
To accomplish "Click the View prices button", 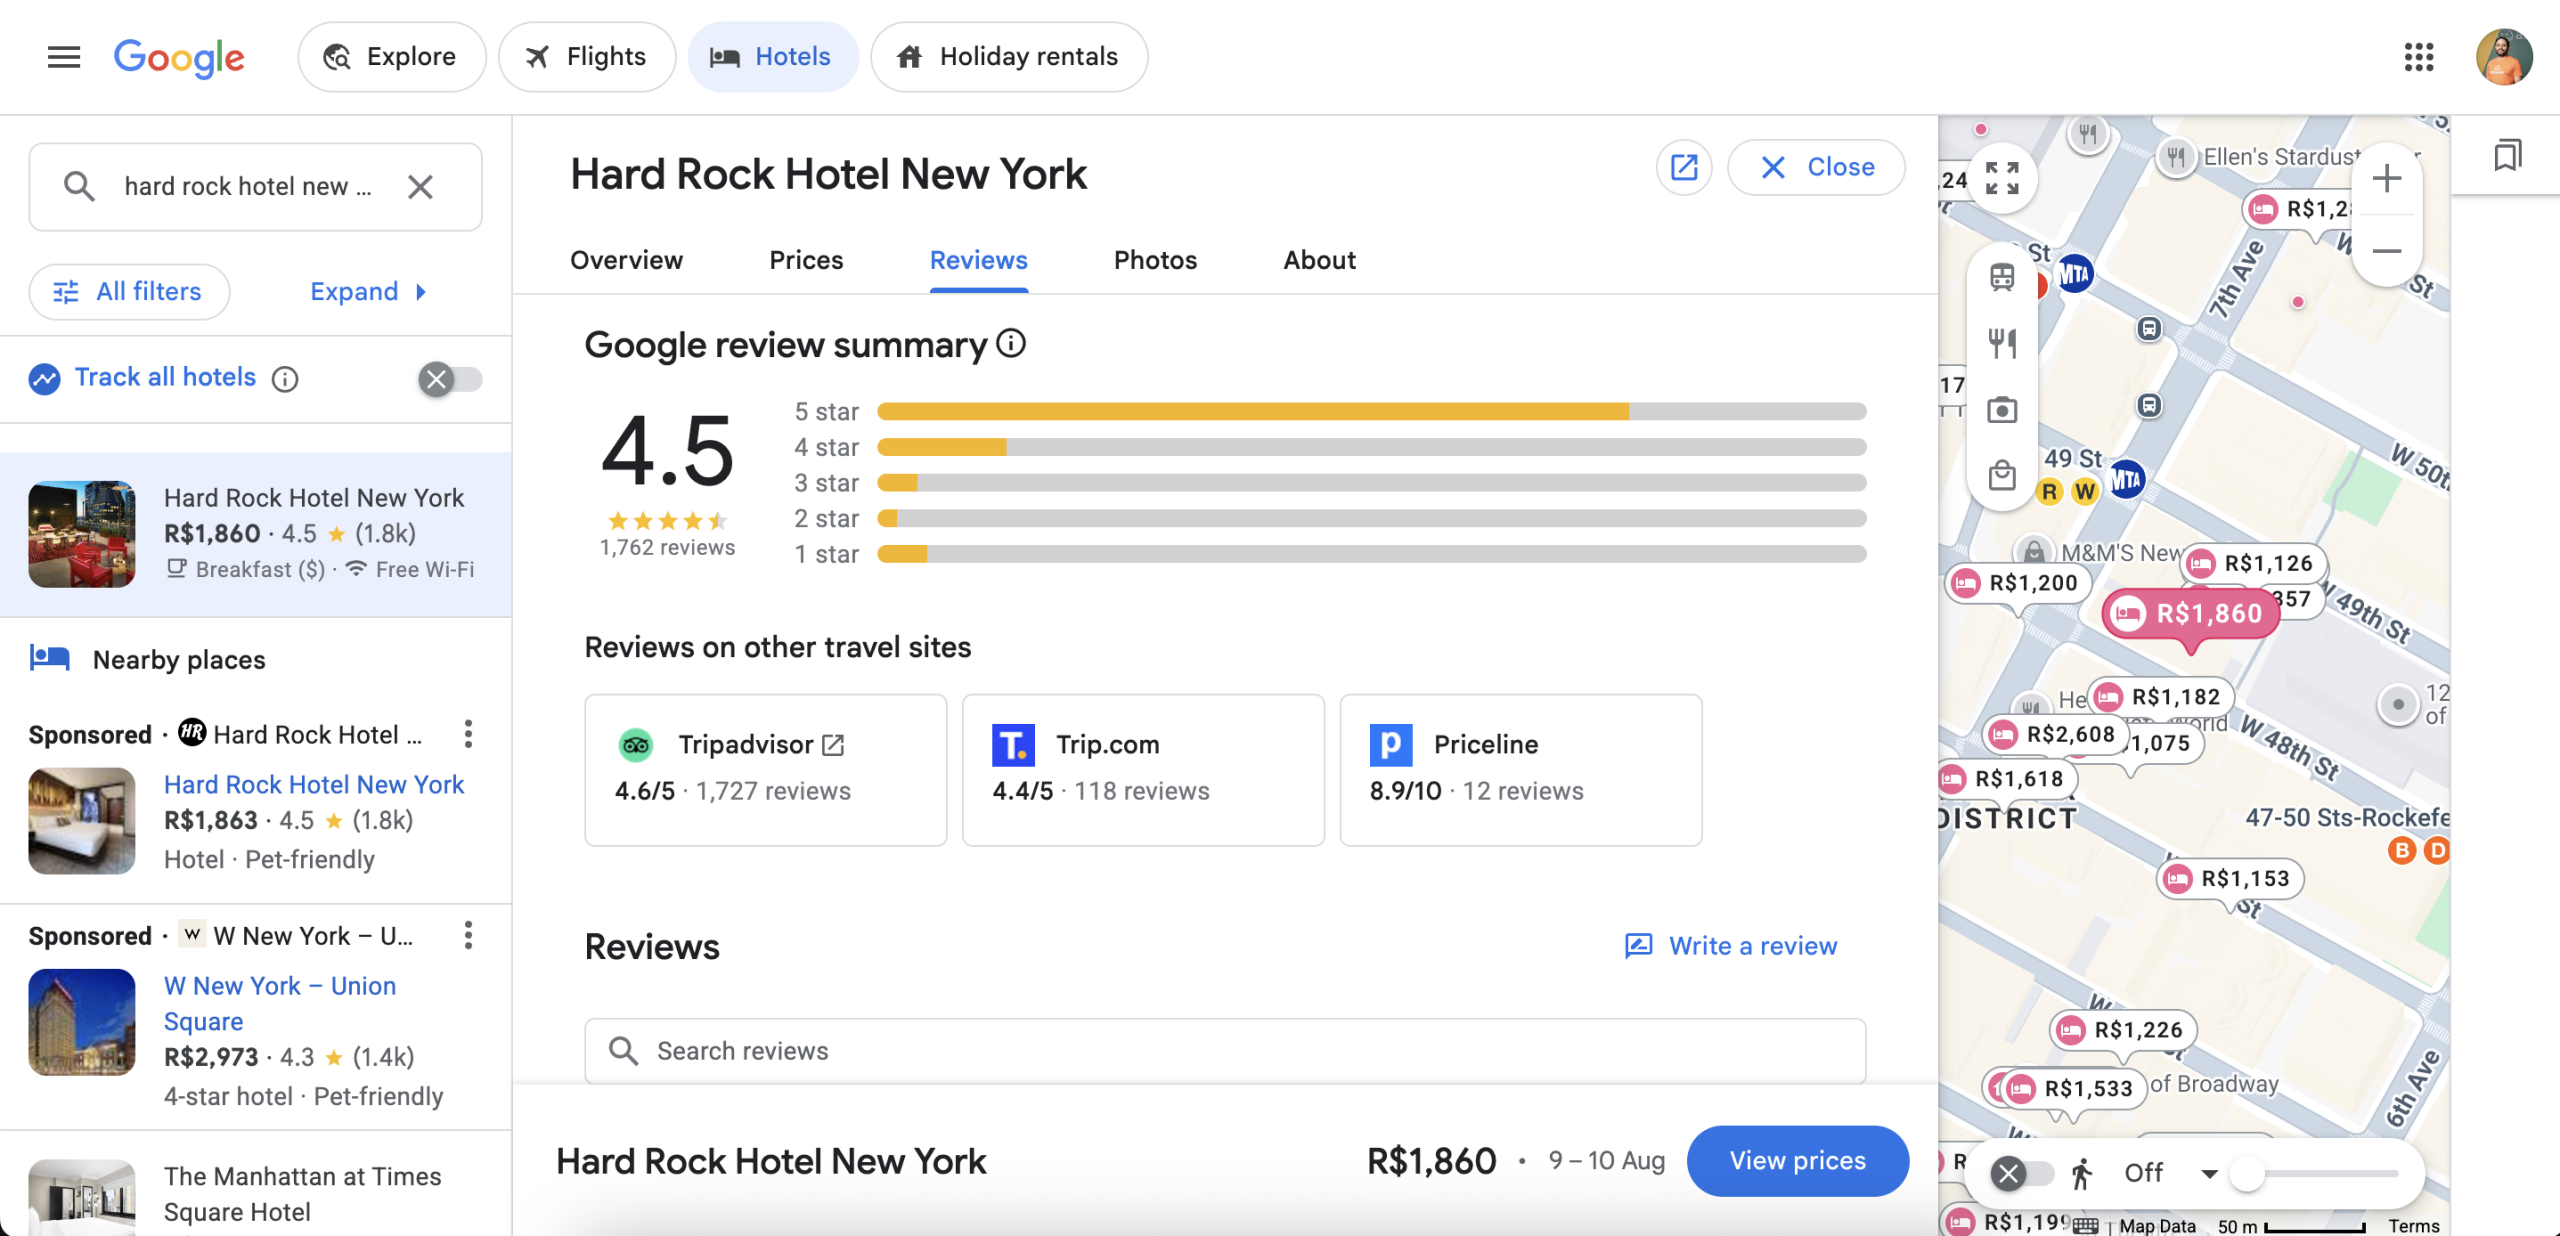I will (1797, 1161).
